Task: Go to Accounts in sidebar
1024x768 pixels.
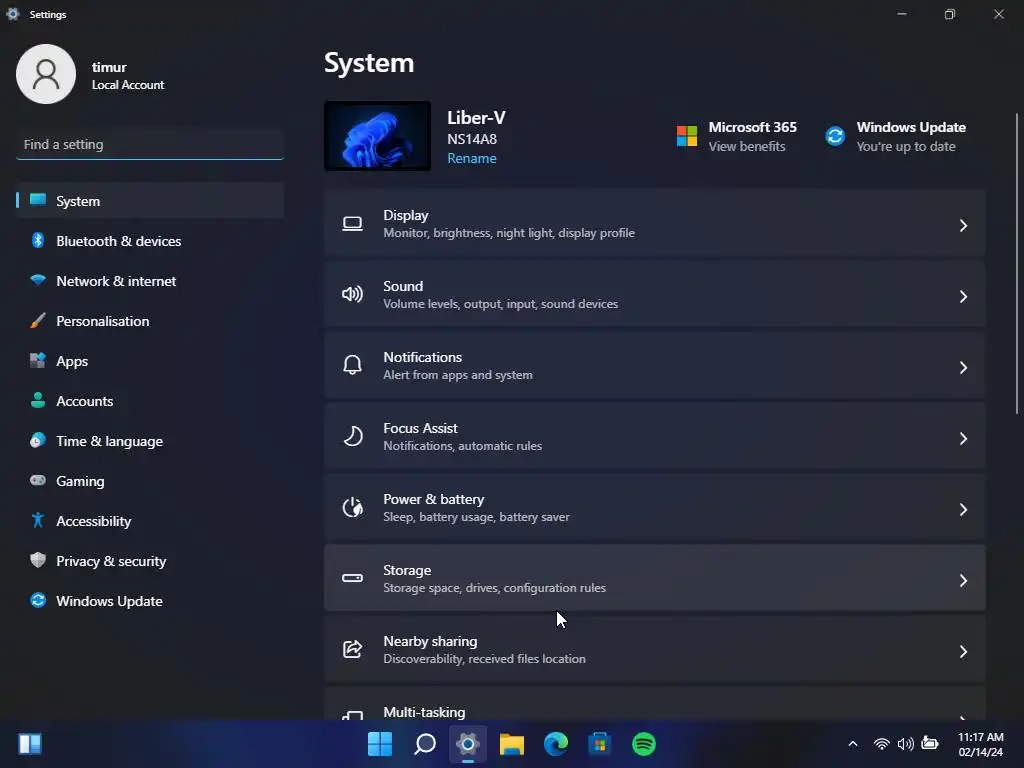Action: point(150,401)
